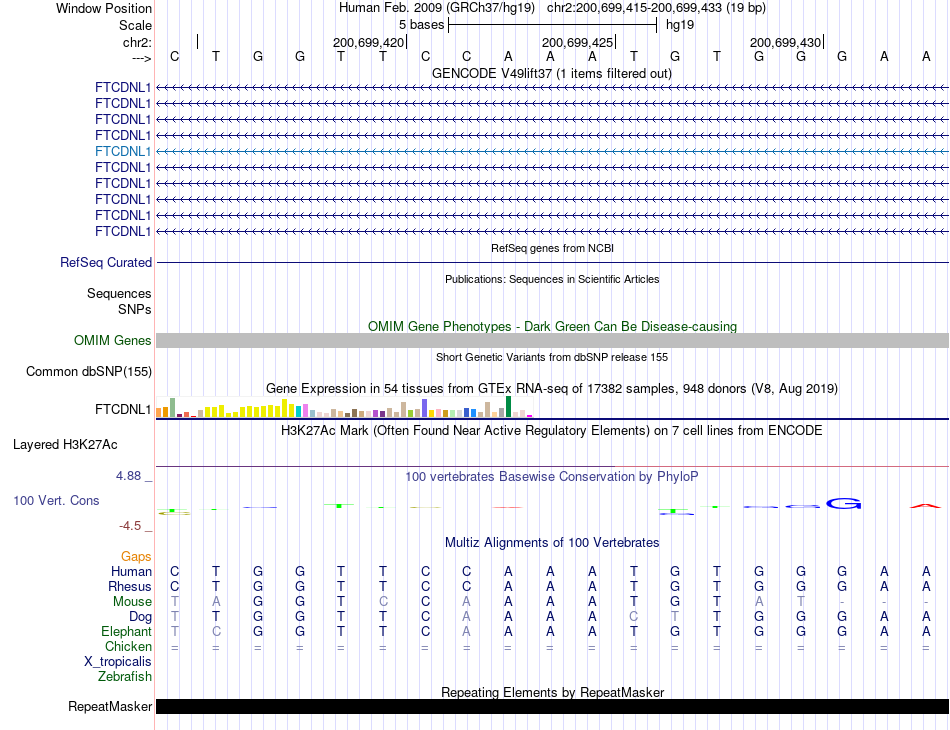Click the large blue G conservation logo

[x=843, y=503]
